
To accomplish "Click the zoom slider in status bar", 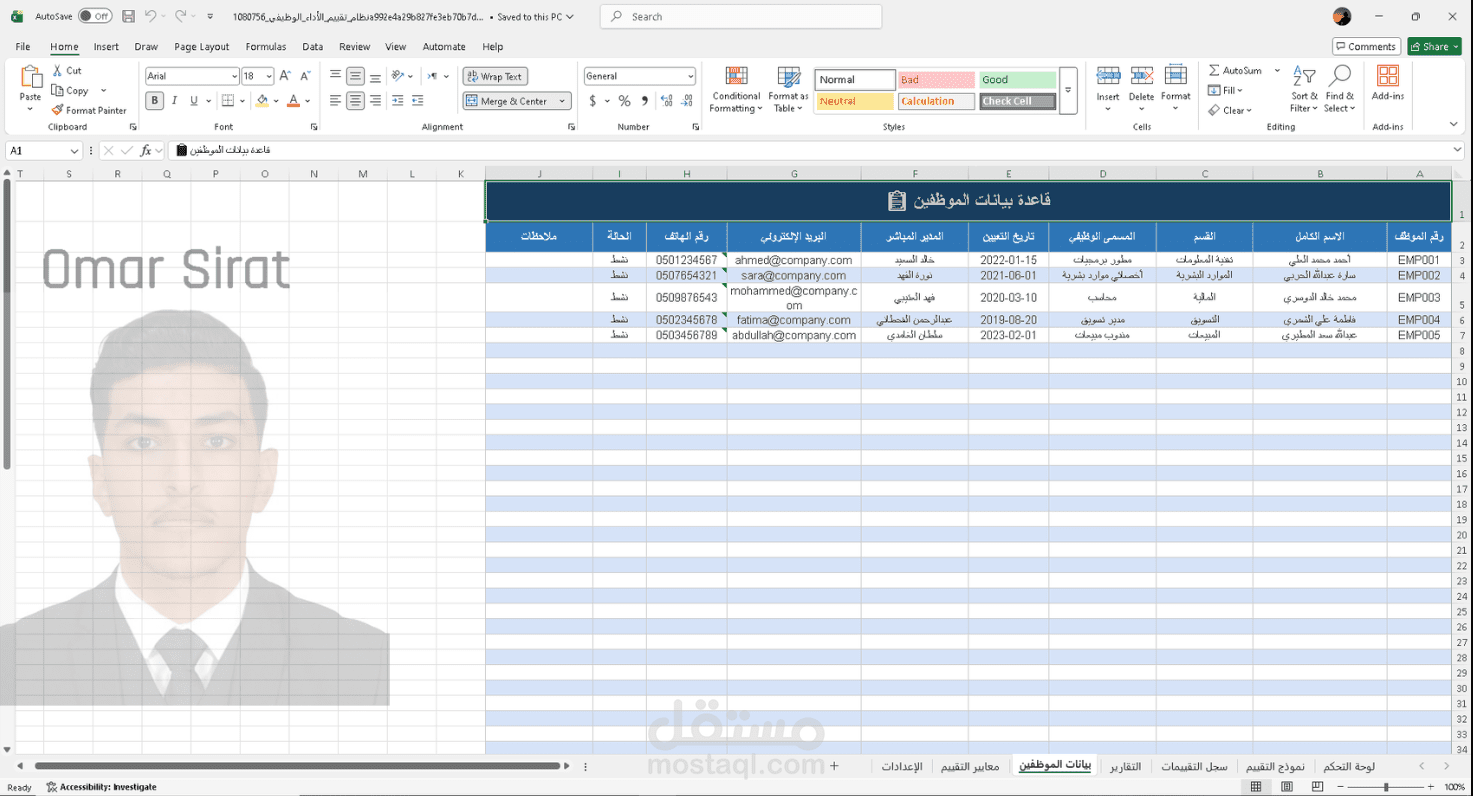I will [x=1385, y=787].
